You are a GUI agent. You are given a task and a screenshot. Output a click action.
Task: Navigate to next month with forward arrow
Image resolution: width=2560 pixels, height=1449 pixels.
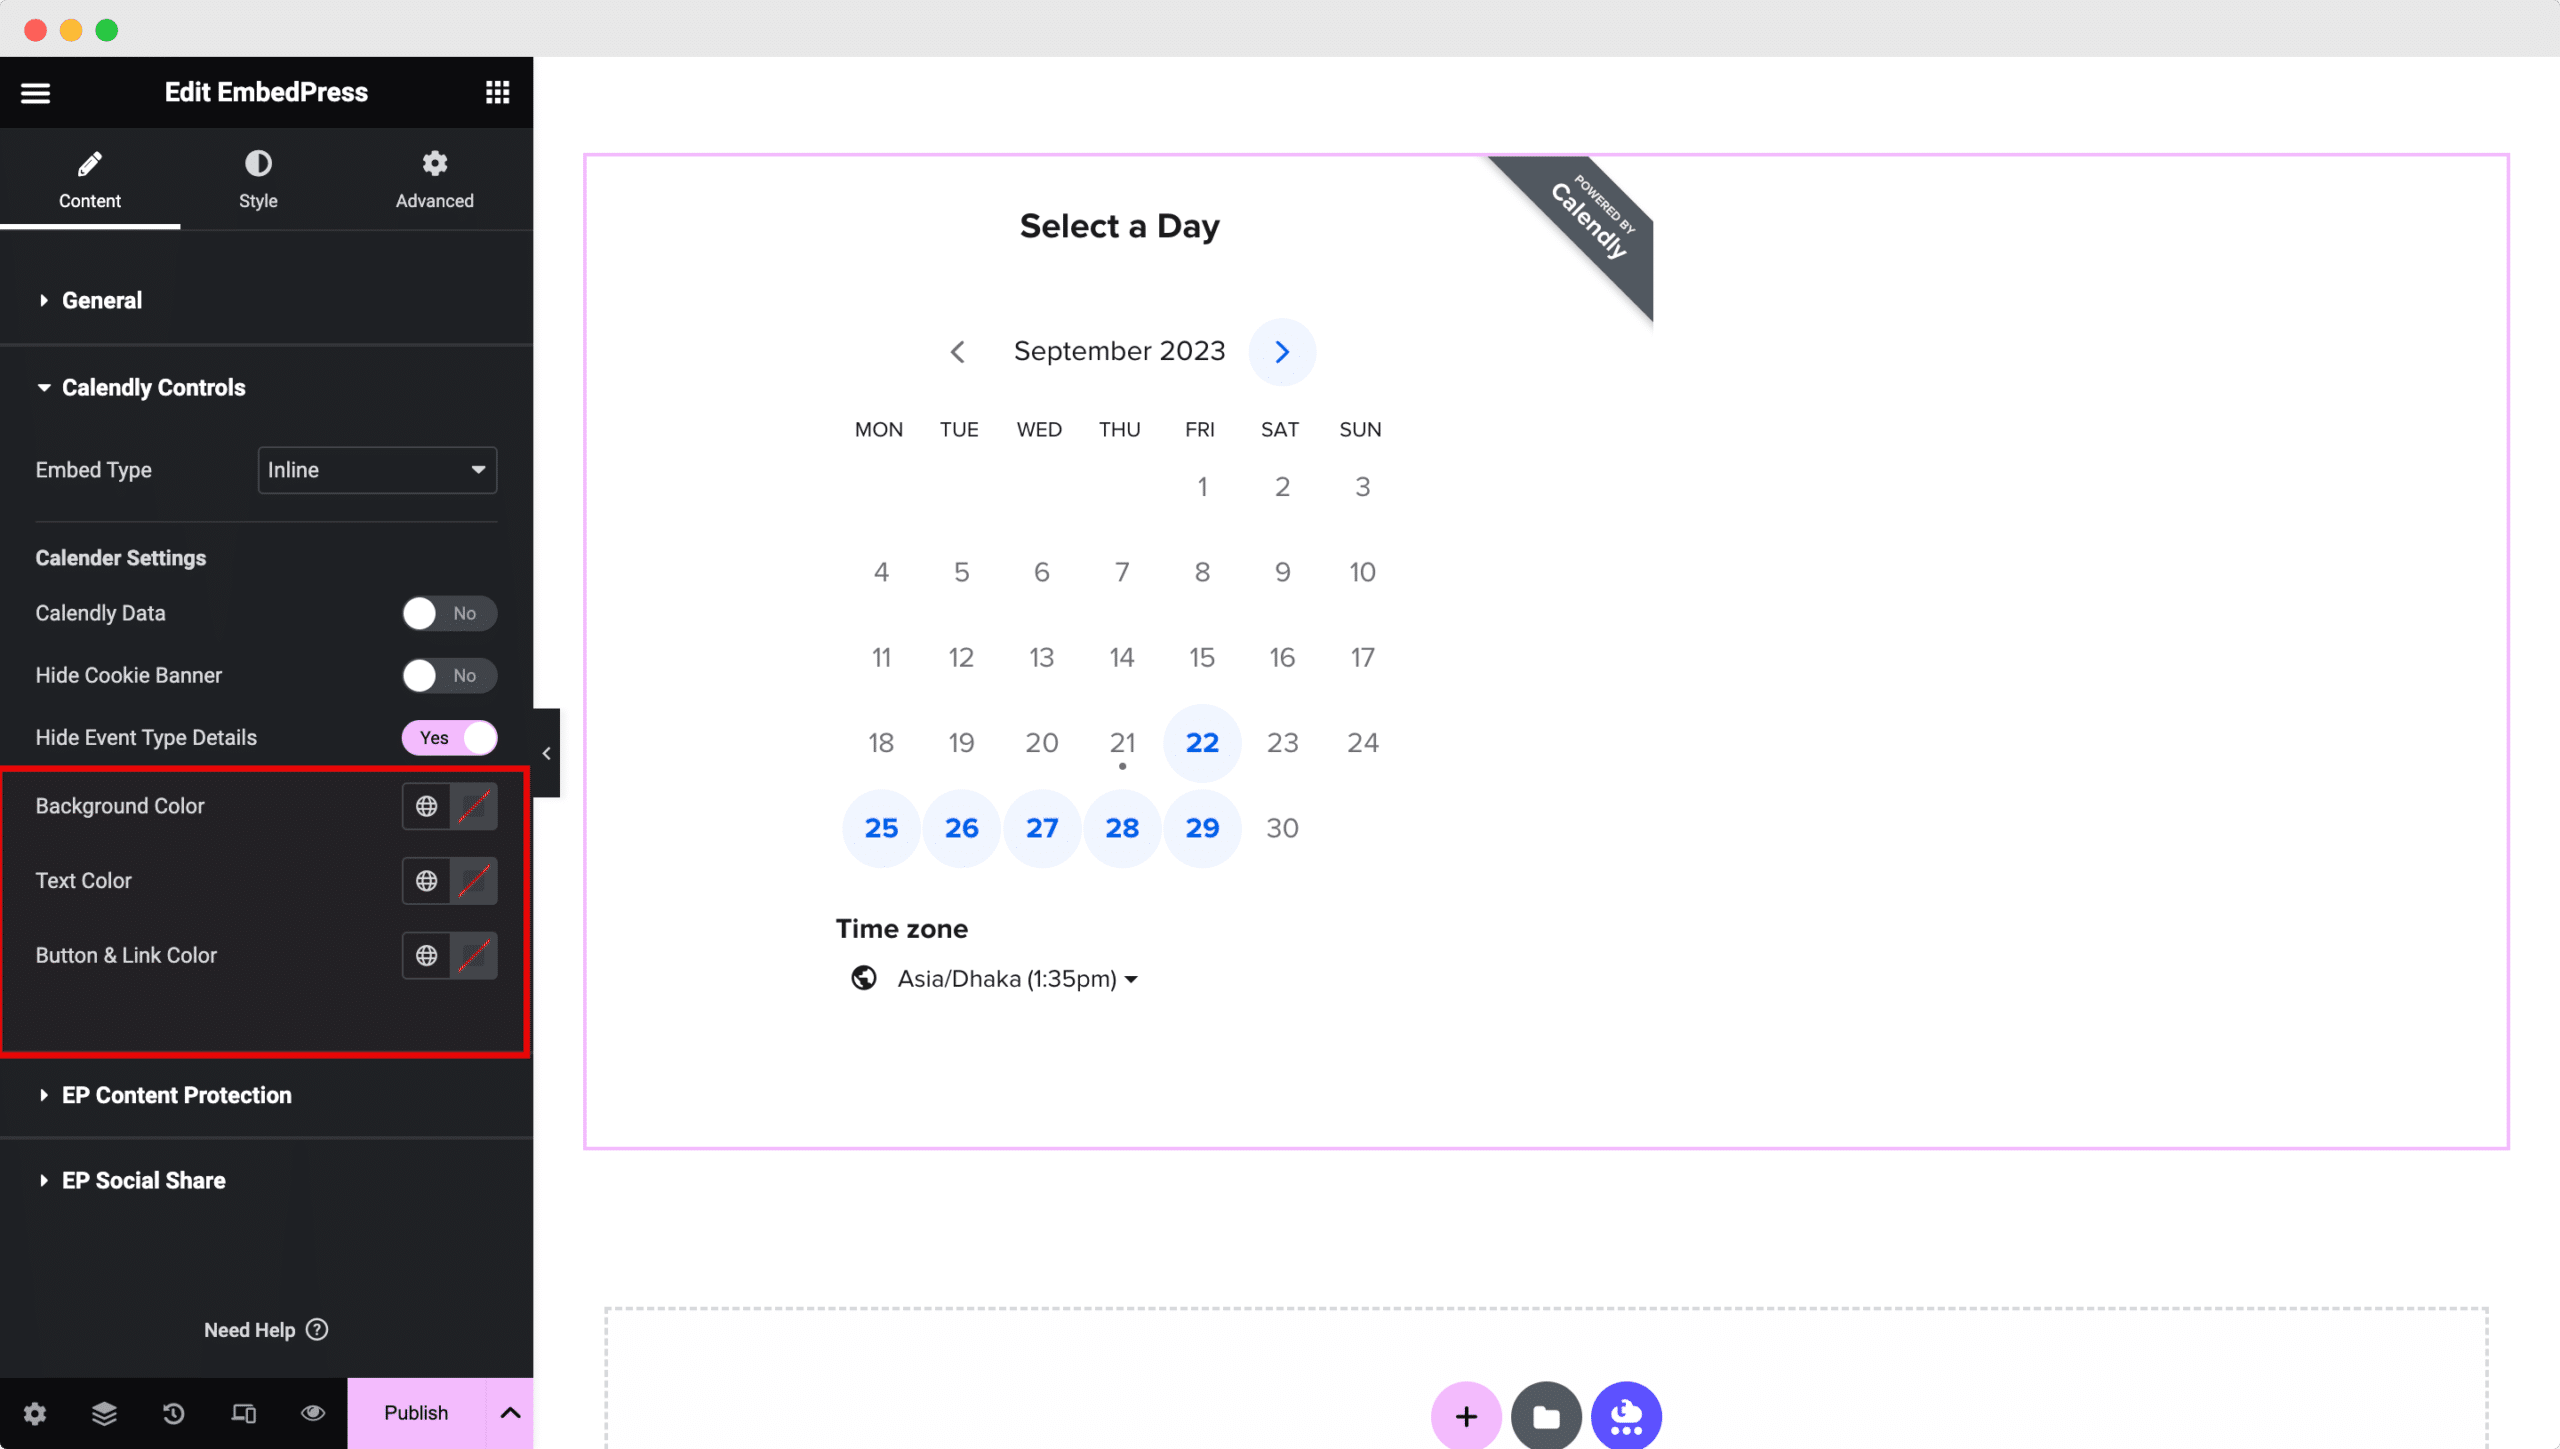coord(1282,352)
